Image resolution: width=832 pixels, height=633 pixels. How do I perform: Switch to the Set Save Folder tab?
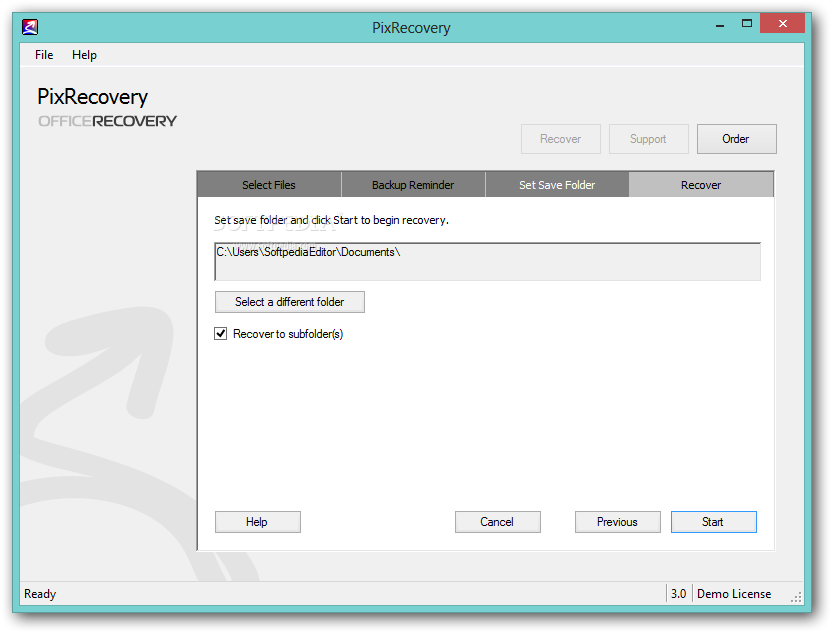pos(557,185)
